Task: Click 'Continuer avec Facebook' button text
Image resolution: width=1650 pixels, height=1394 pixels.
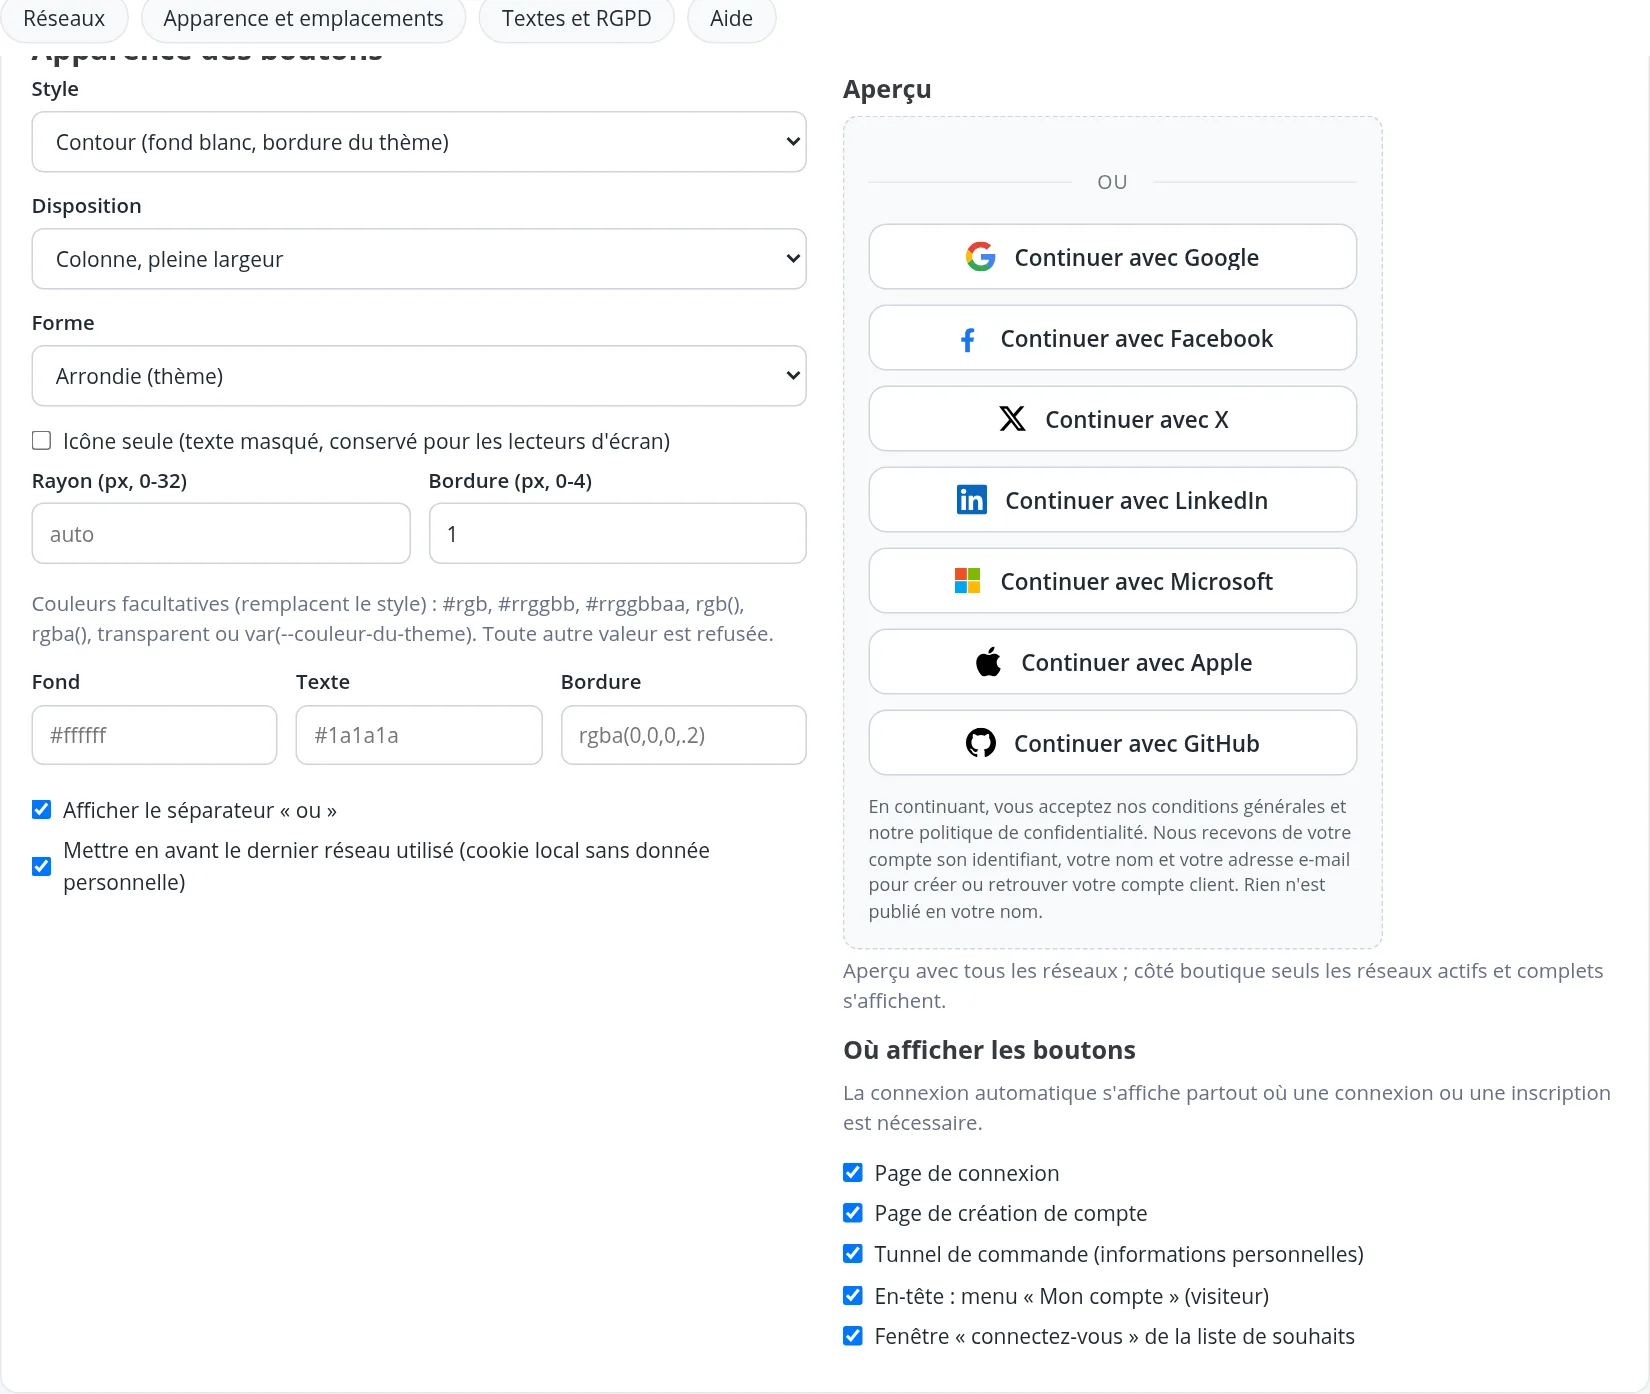Action: tap(1136, 339)
